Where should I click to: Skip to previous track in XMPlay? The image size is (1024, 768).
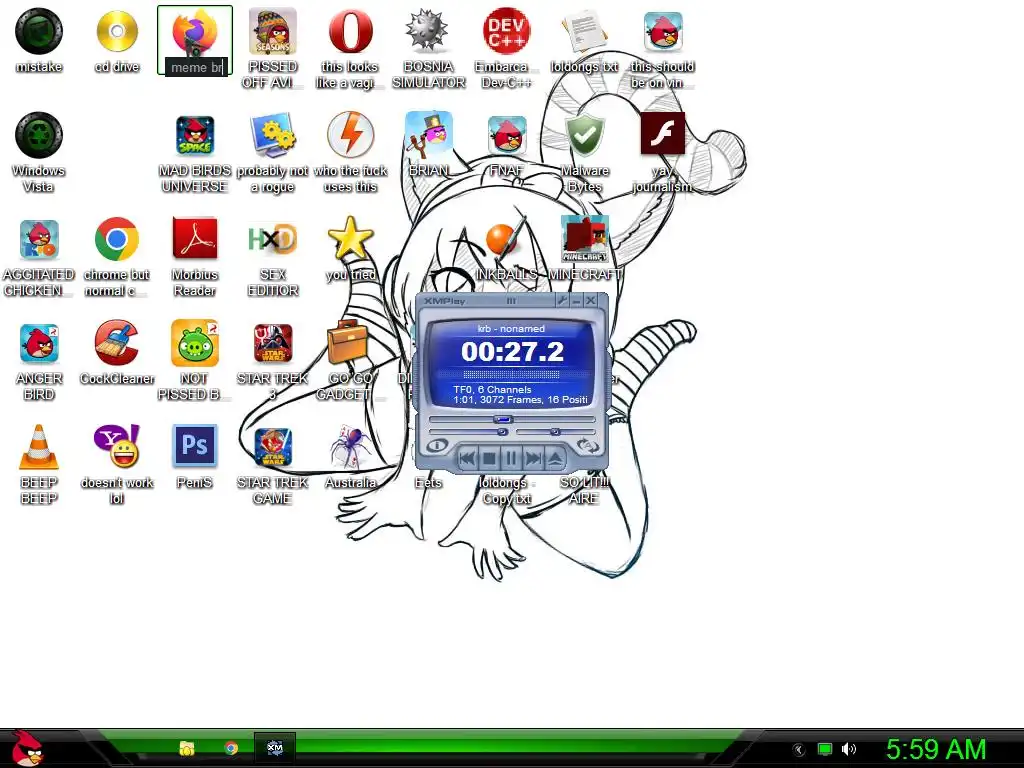click(466, 458)
